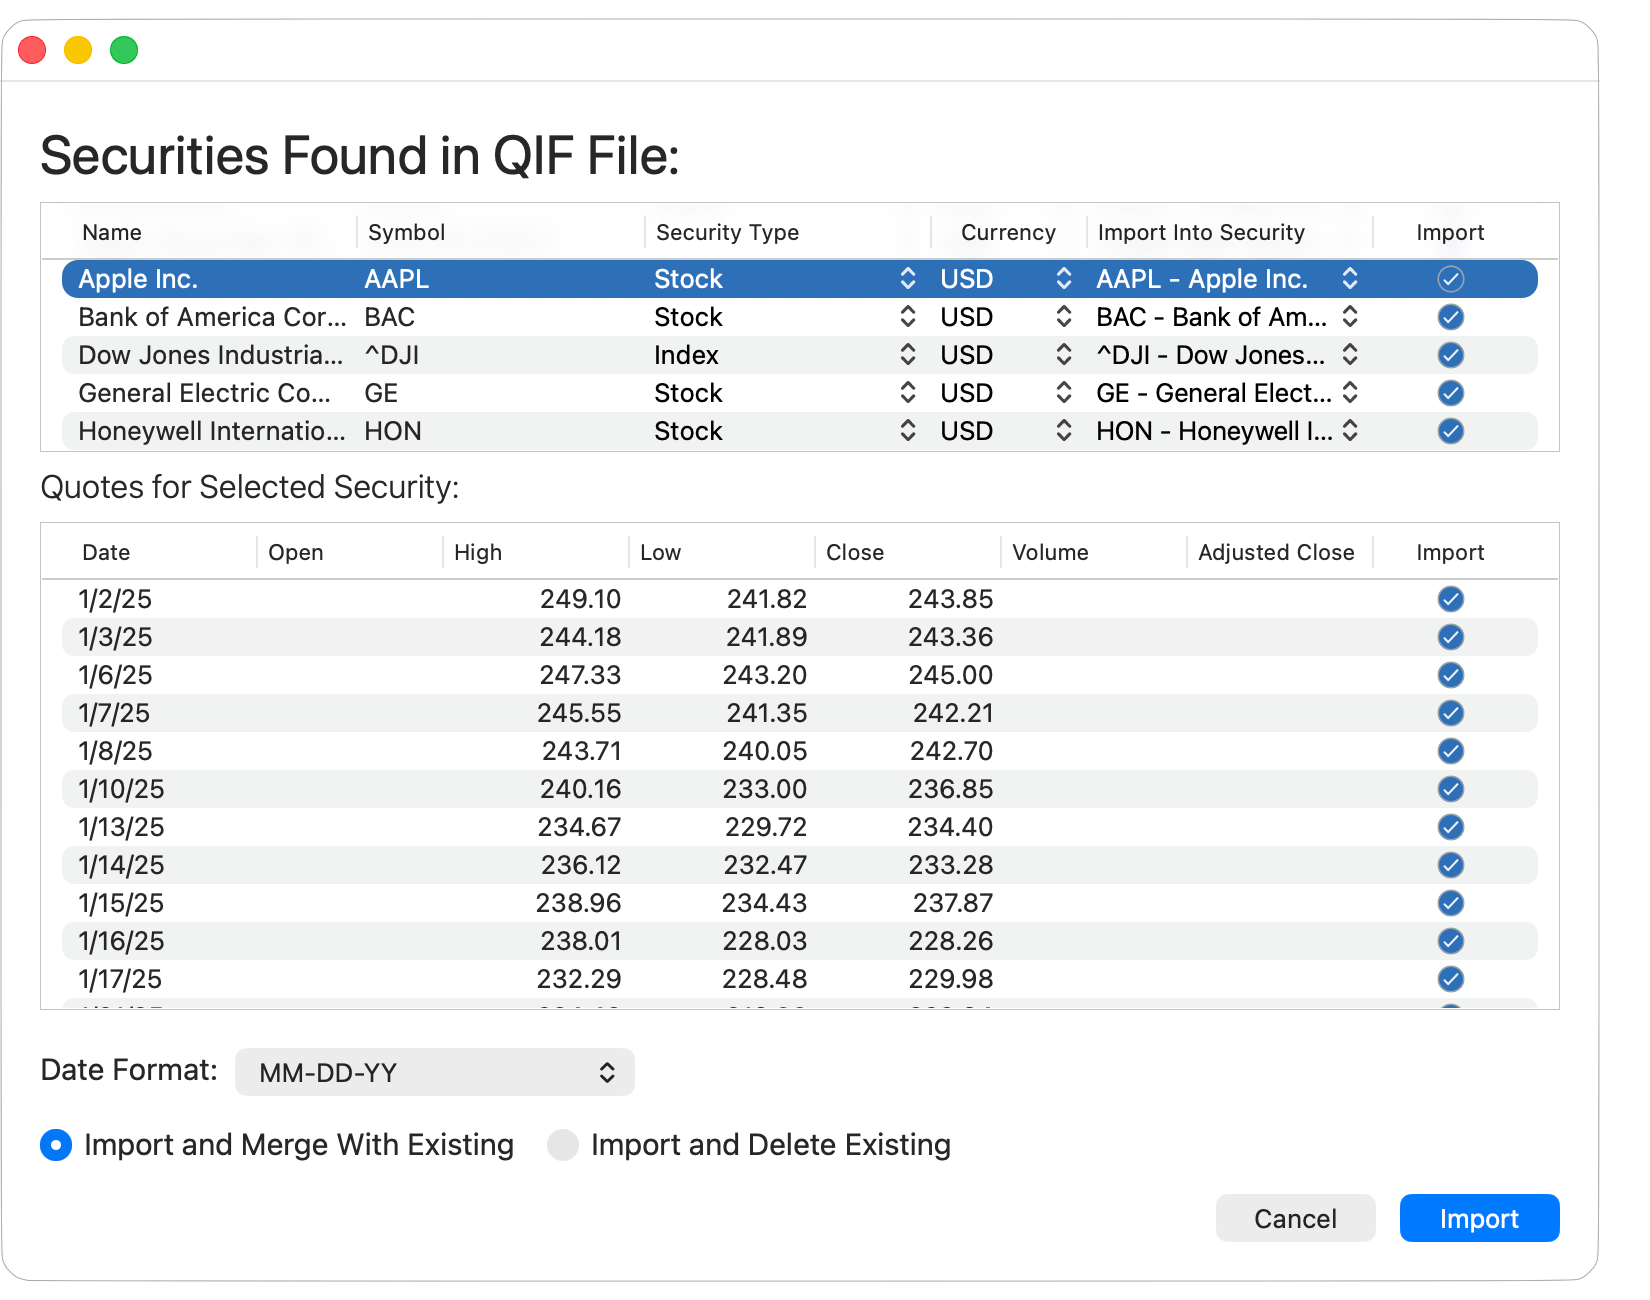Open the Security Type dropdown for AAPL

click(908, 279)
